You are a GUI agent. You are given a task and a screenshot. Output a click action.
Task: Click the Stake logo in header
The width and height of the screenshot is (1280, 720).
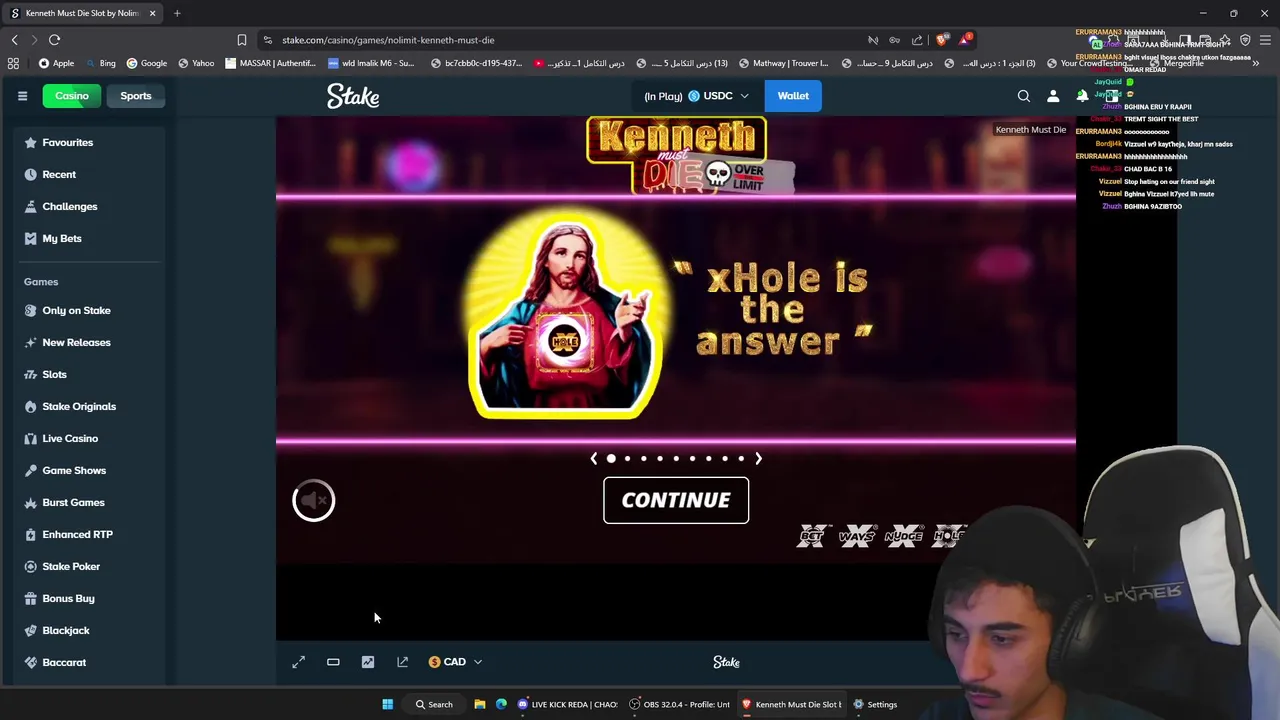coord(353,96)
